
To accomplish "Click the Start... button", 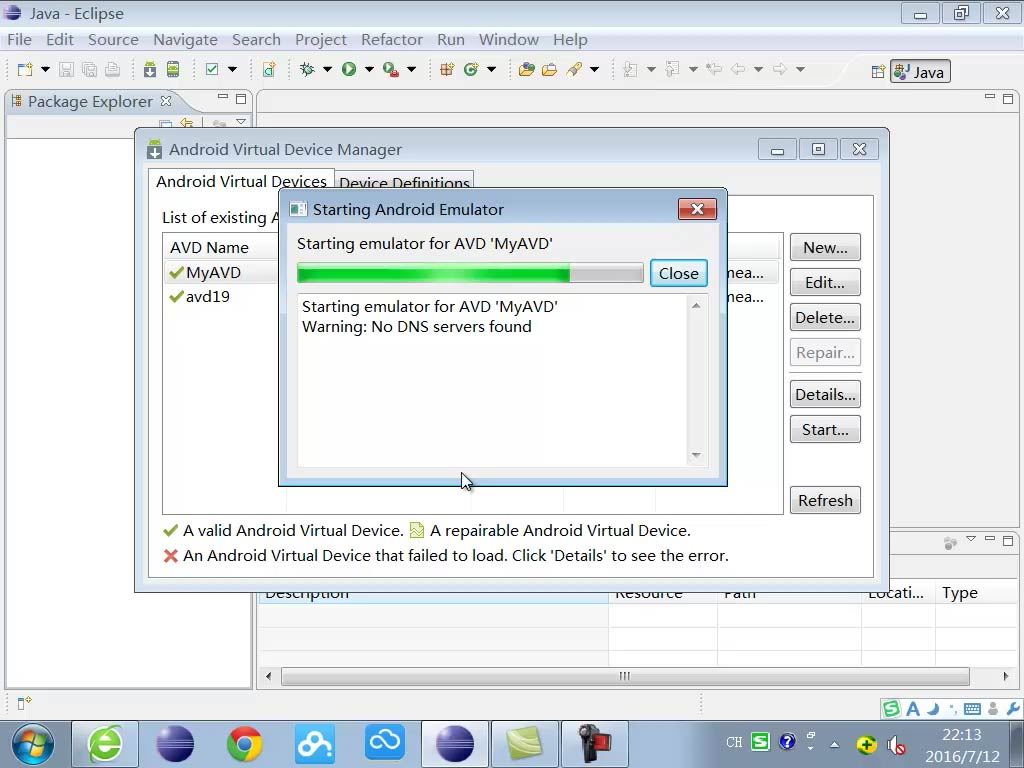I will [825, 430].
